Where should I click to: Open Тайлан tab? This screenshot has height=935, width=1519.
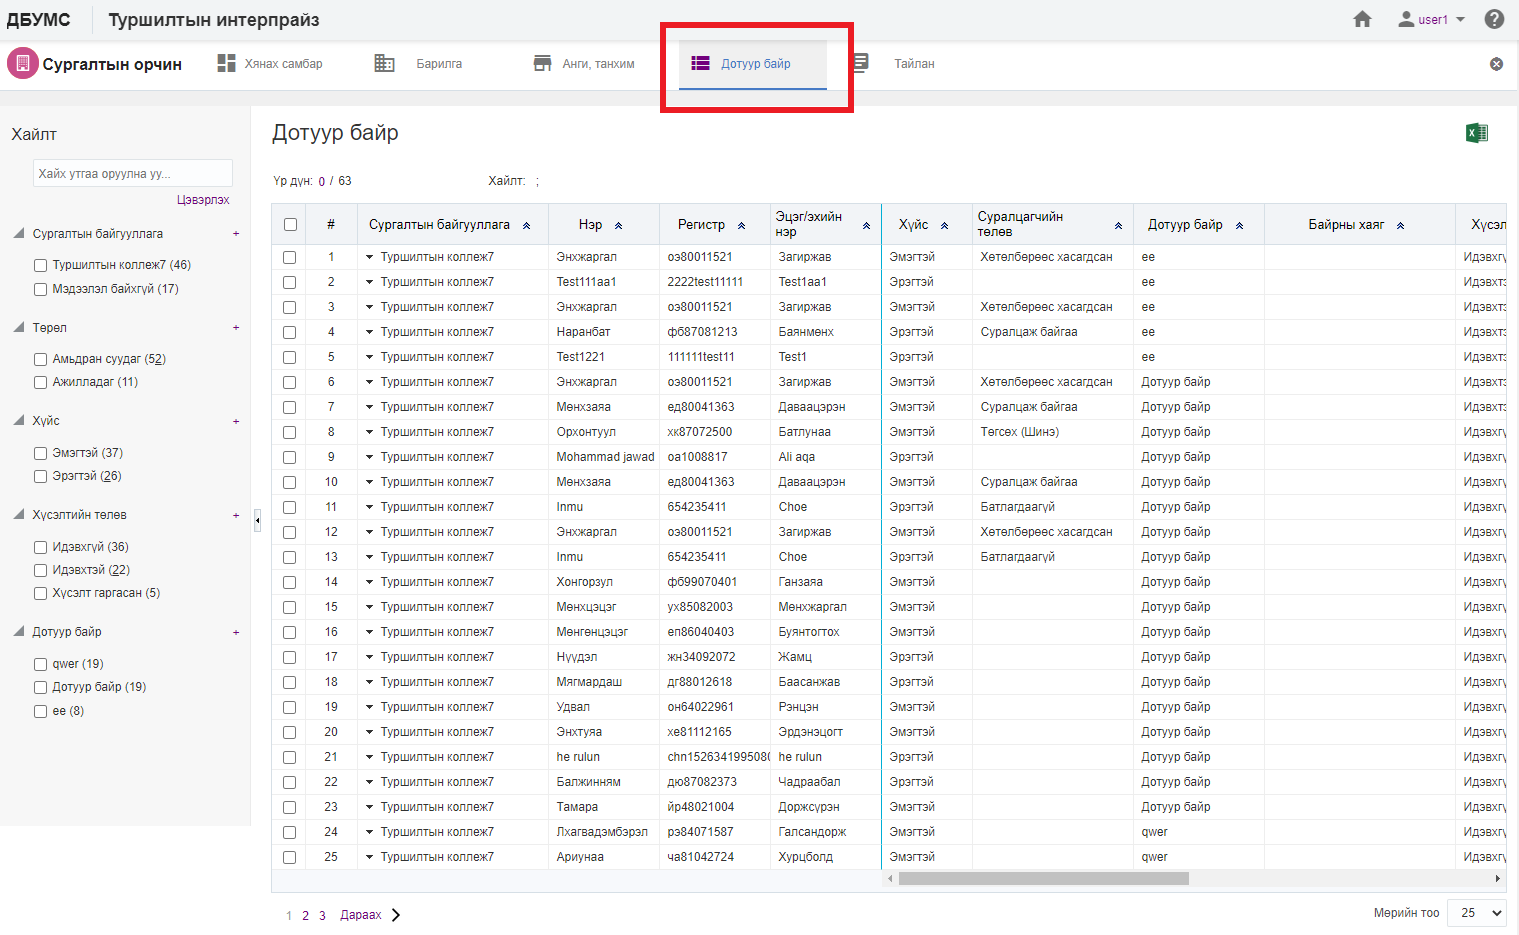click(x=893, y=64)
